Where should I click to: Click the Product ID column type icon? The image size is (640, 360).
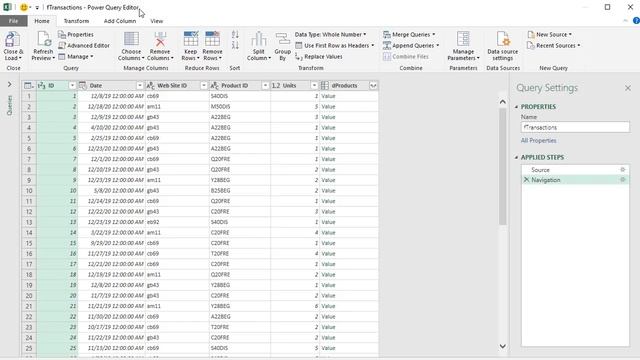coord(215,85)
